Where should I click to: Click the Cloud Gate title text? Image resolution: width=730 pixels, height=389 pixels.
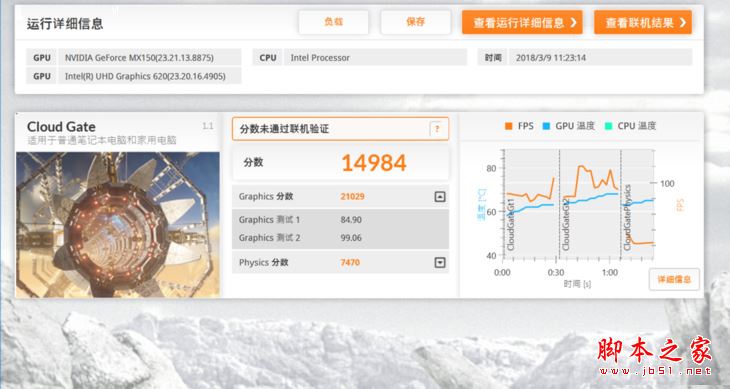[61, 127]
